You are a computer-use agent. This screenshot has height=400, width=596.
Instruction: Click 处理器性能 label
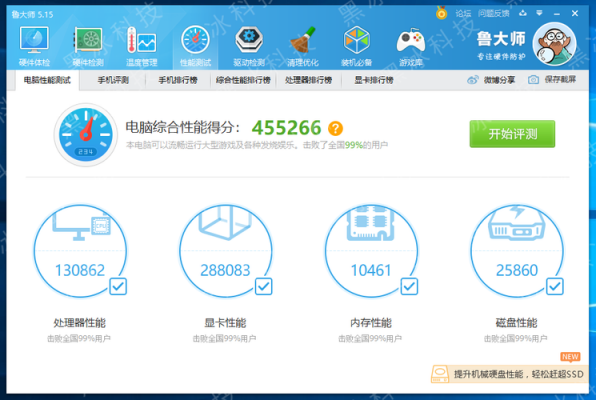79,323
